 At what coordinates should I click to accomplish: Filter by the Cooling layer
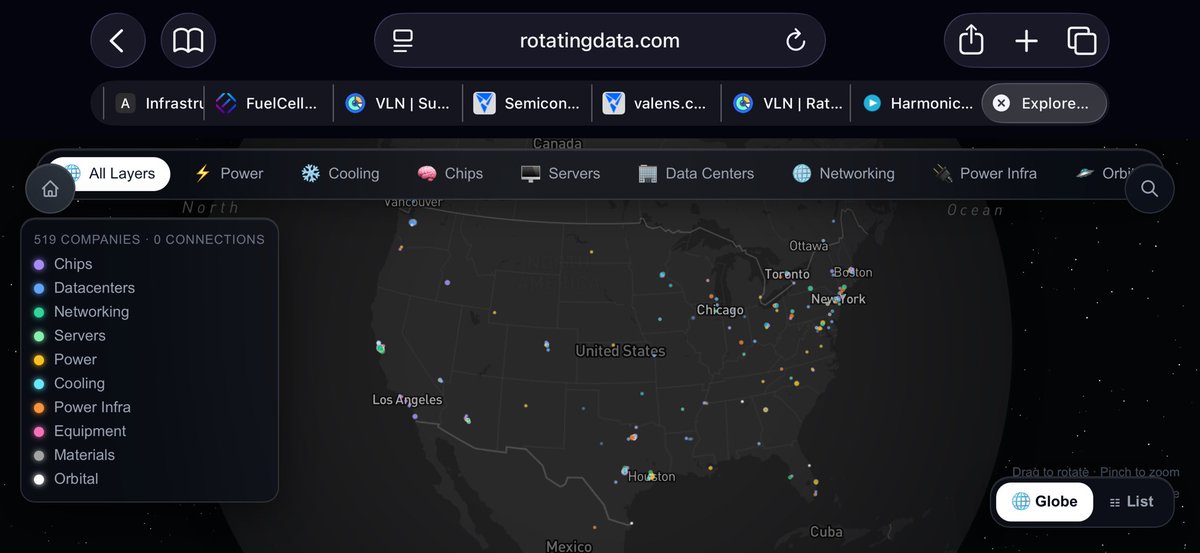(340, 173)
